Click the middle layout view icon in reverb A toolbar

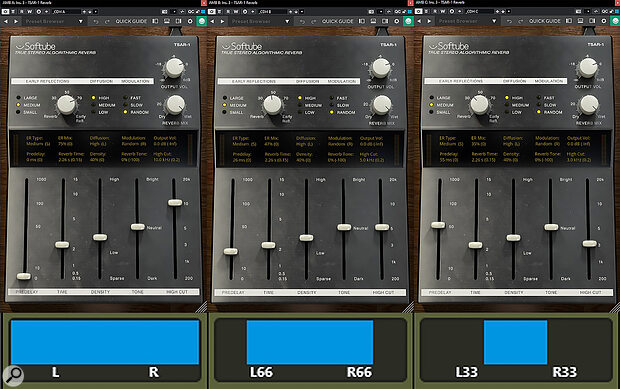click(x=166, y=21)
